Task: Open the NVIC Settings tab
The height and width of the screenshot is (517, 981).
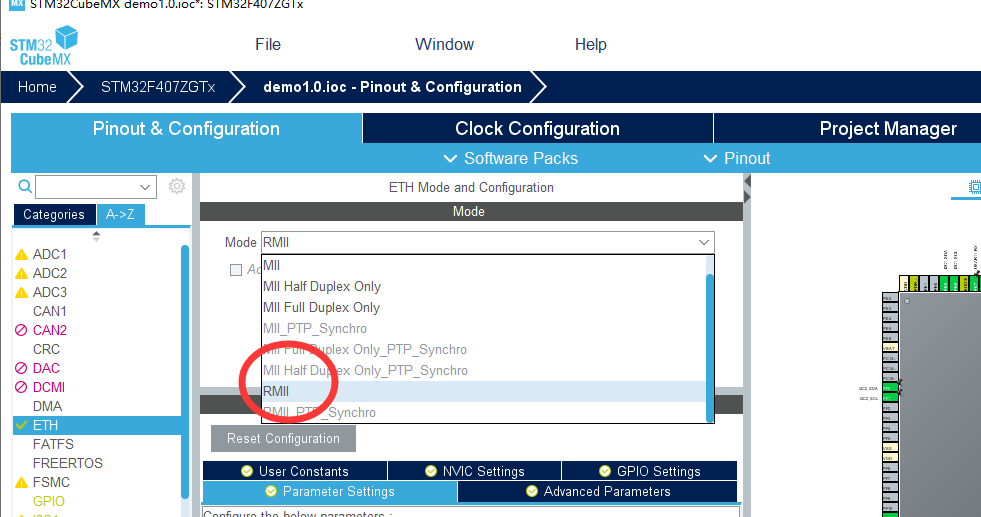Action: (474, 471)
